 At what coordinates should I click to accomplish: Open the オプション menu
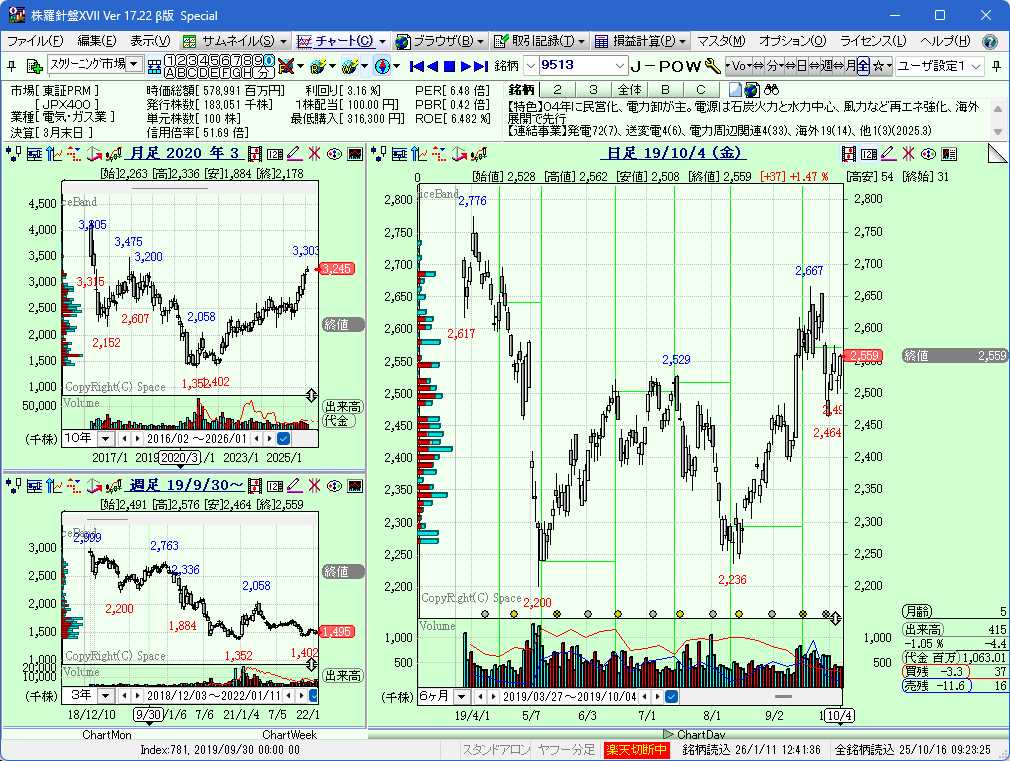coord(792,41)
